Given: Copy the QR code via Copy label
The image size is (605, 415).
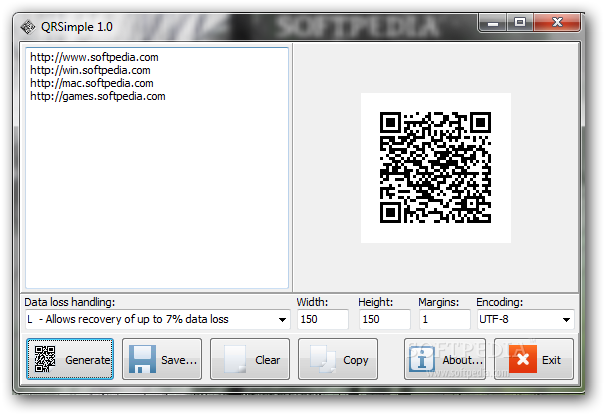Looking at the screenshot, I should (x=356, y=360).
